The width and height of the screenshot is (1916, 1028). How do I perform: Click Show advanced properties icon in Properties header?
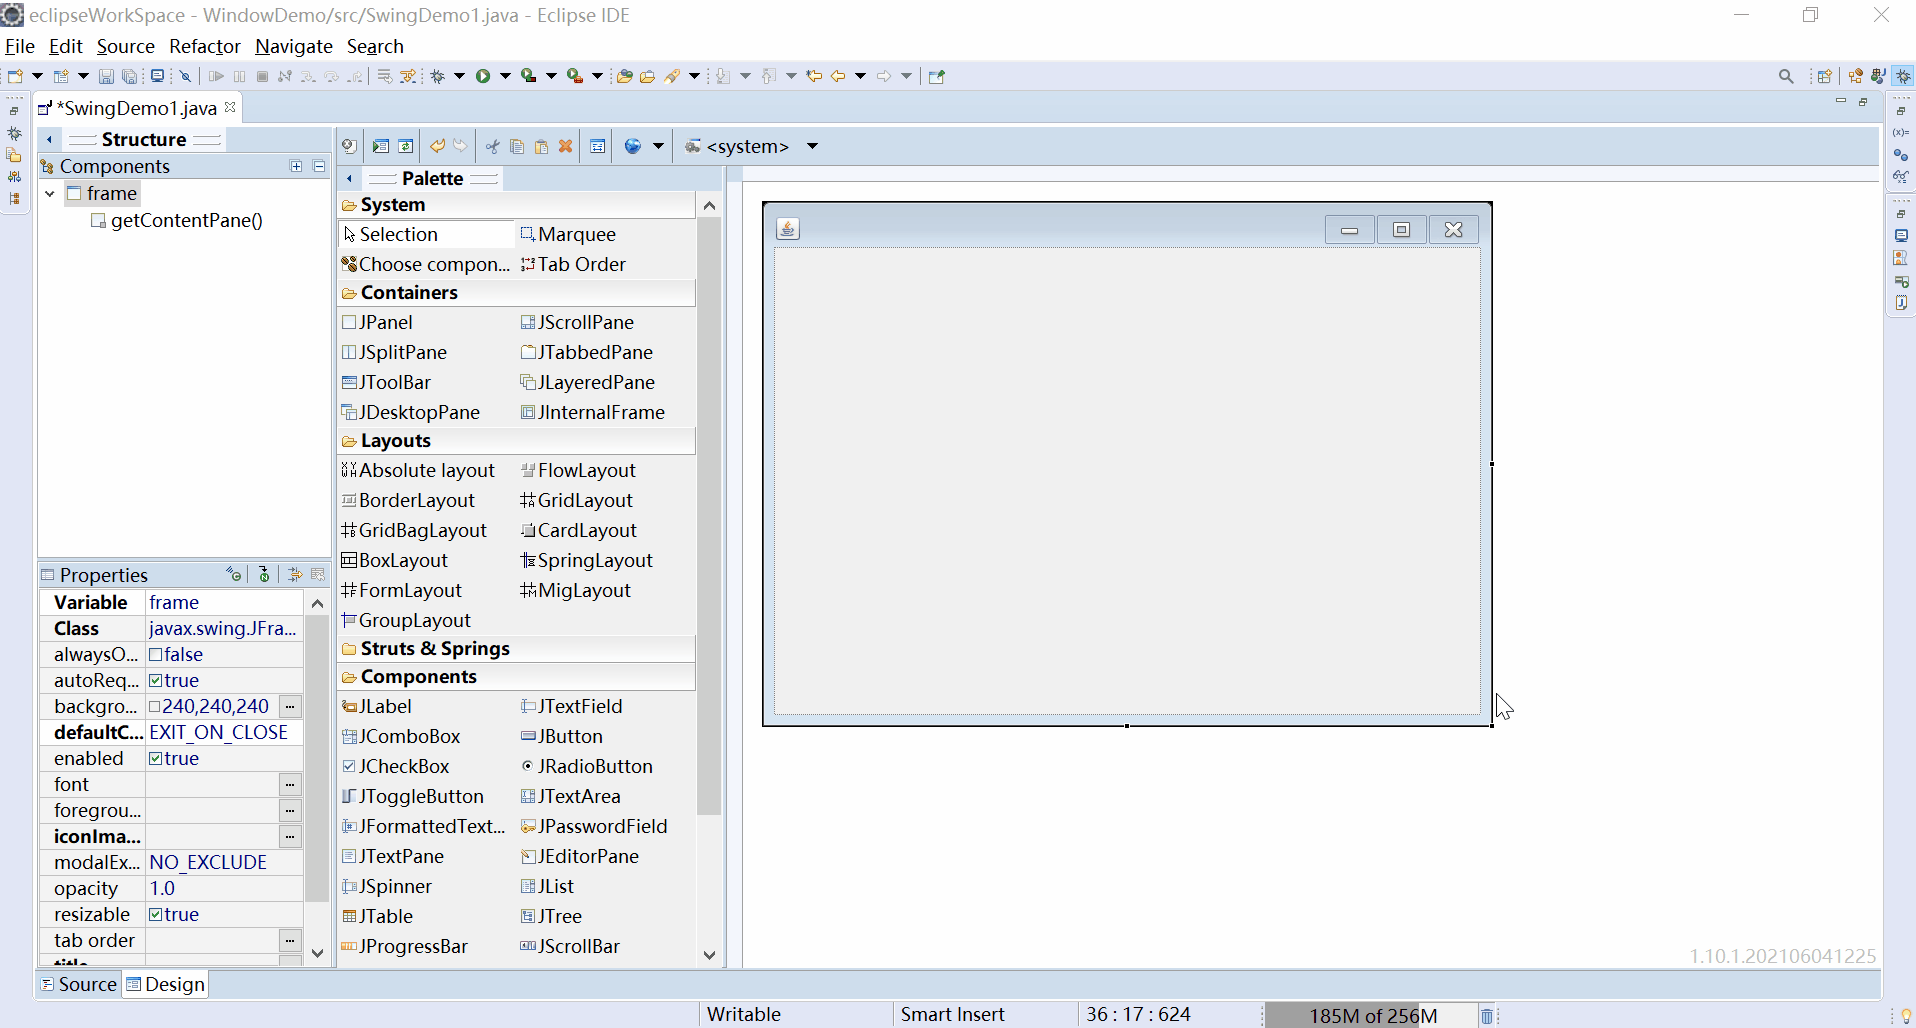point(294,574)
